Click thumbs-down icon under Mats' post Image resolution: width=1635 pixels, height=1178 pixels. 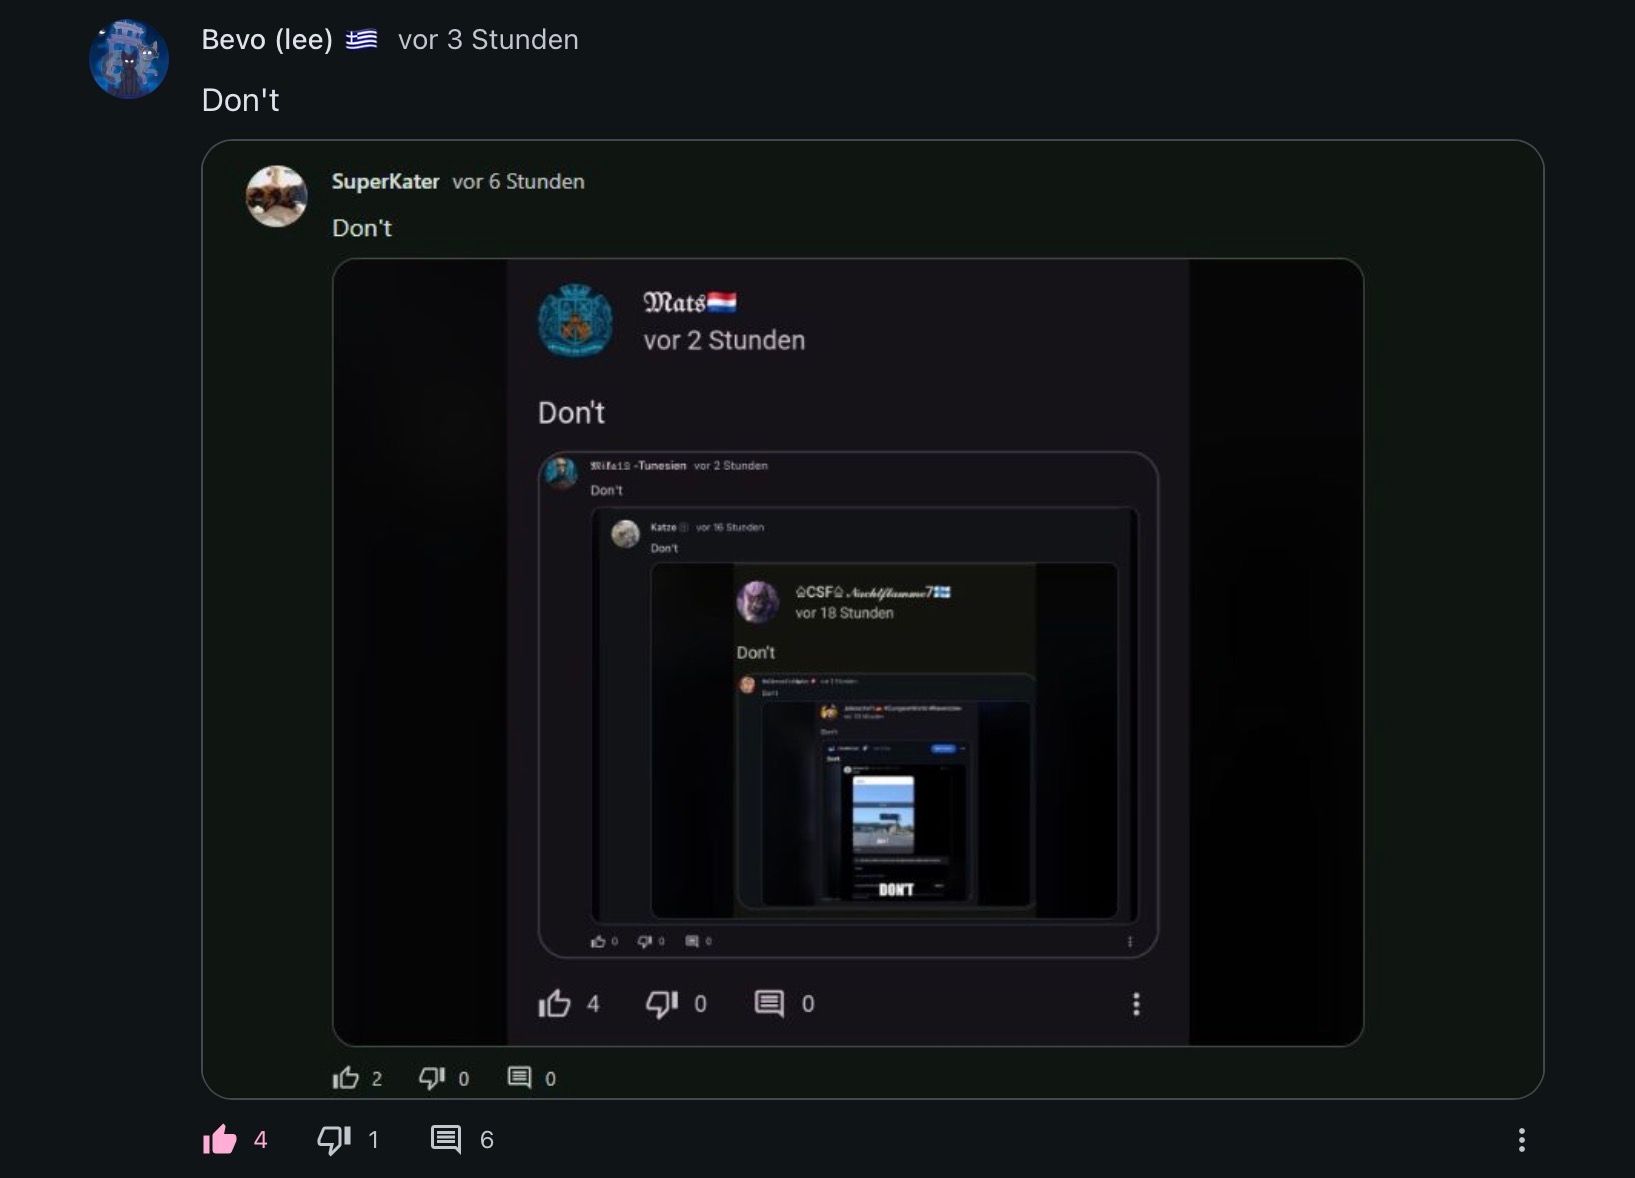pyautogui.click(x=662, y=1004)
